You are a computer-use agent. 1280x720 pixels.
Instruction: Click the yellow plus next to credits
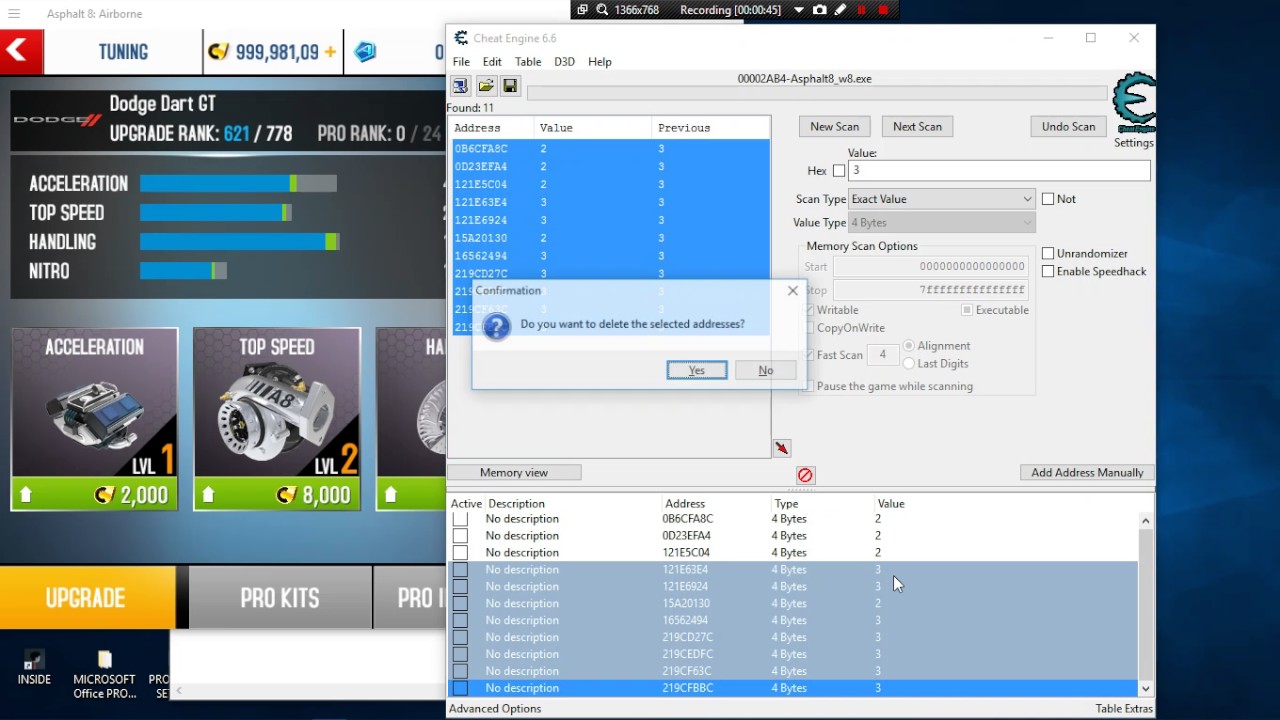pos(330,52)
